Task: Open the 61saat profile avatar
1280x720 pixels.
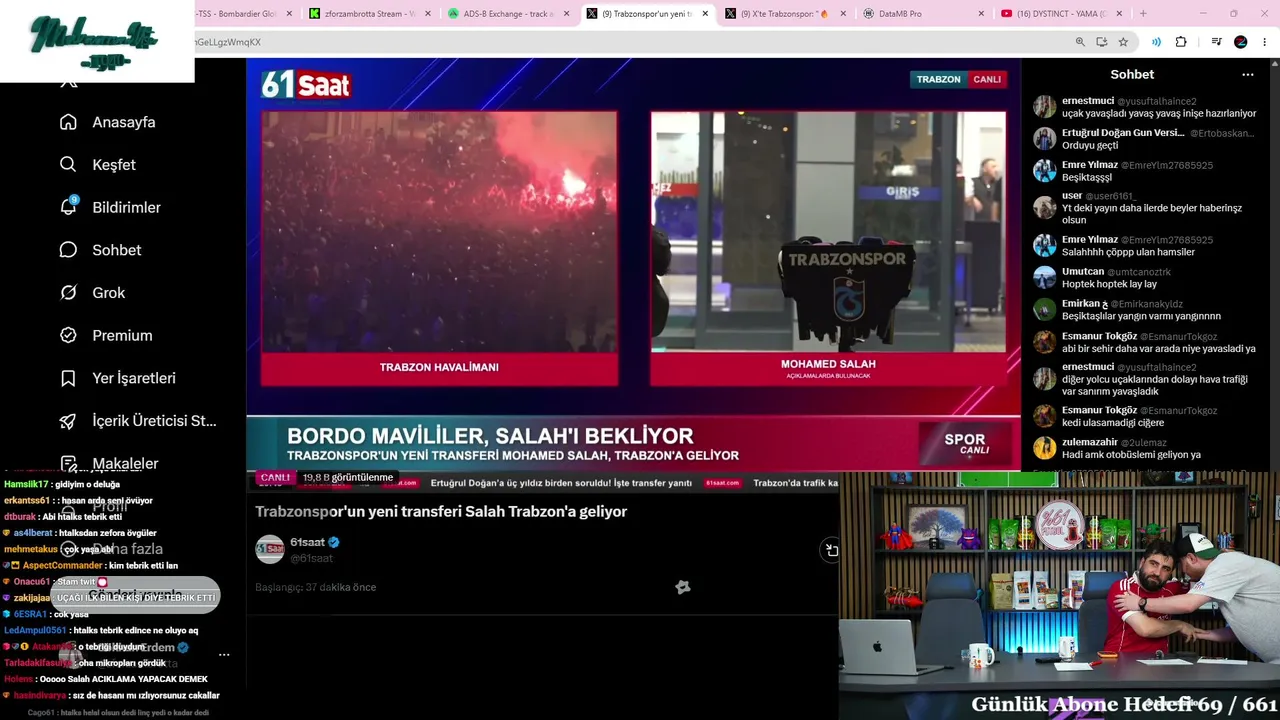Action: [270, 550]
